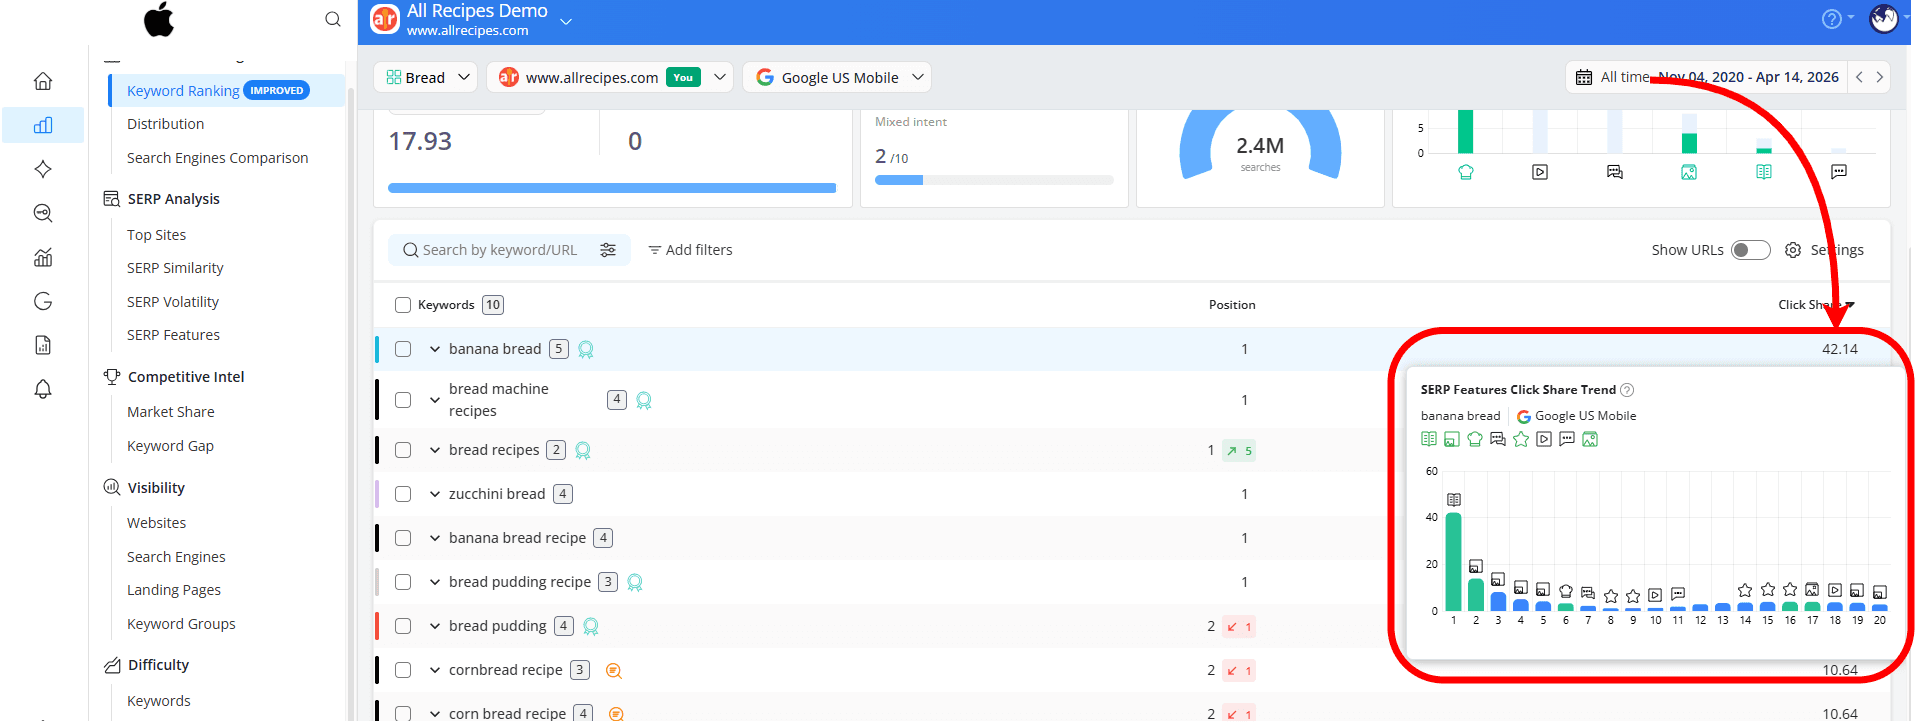
Task: Expand the bread pudding row chevron
Action: point(435,626)
